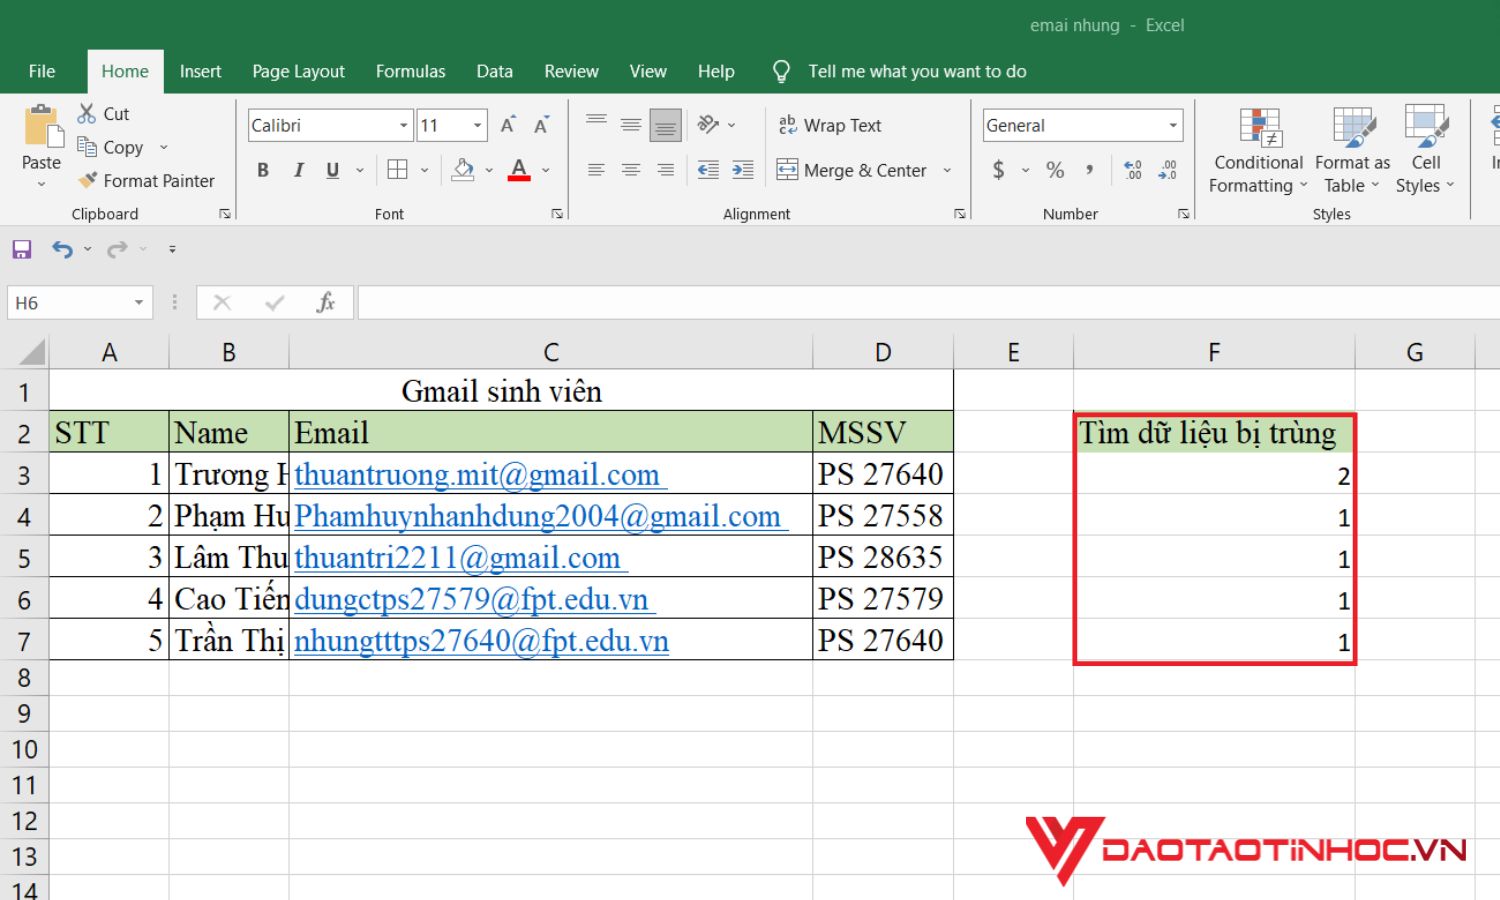Open email link thuantruong.mit@gmail.com
Viewport: 1500px width, 900px height.
480,474
